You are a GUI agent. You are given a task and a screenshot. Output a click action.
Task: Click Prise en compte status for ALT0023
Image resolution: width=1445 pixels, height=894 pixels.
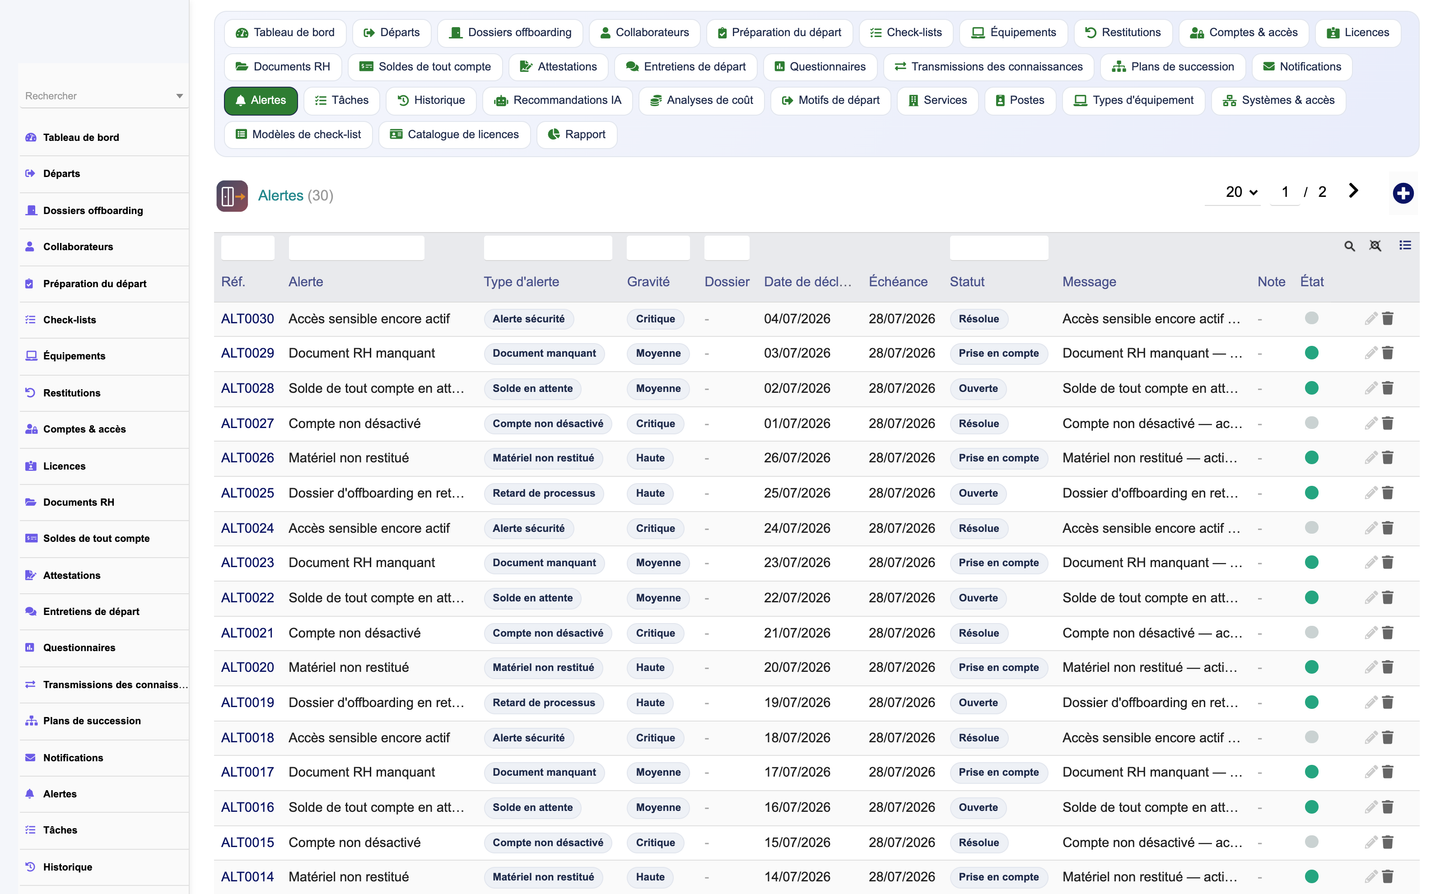(999, 563)
